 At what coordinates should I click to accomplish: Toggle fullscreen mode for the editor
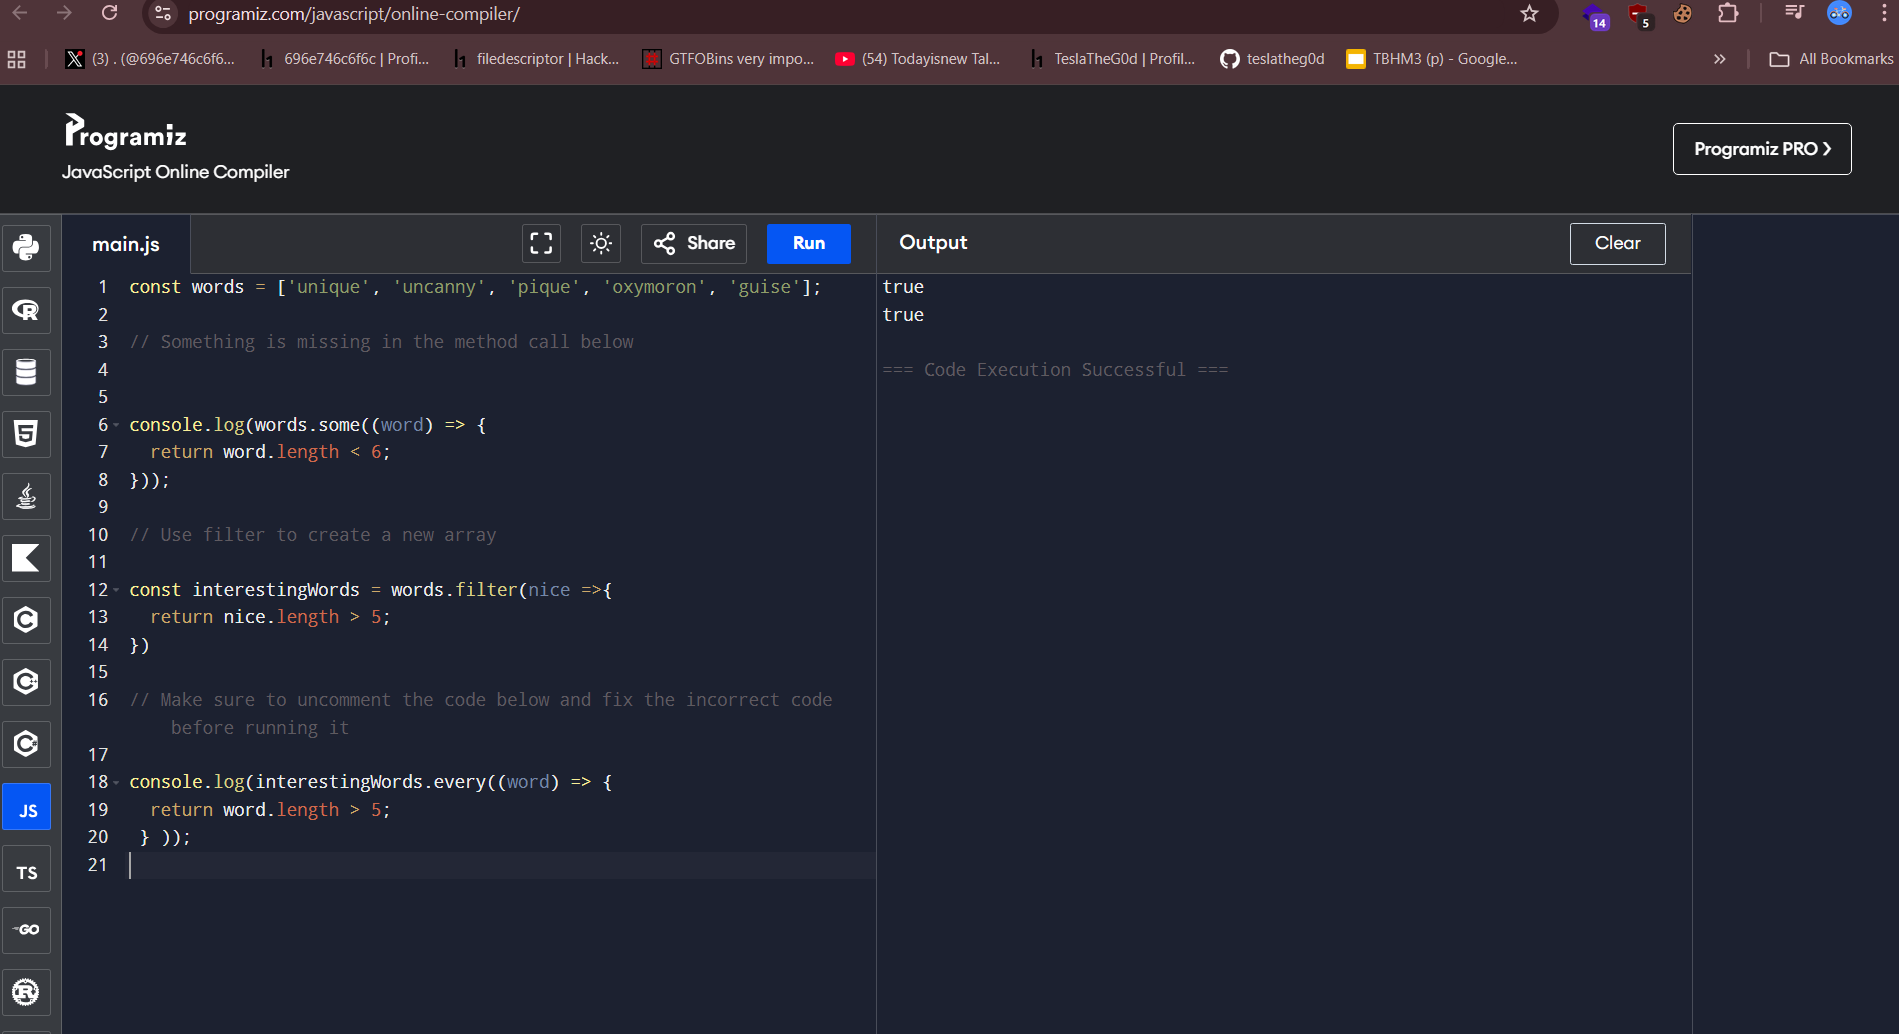point(541,243)
